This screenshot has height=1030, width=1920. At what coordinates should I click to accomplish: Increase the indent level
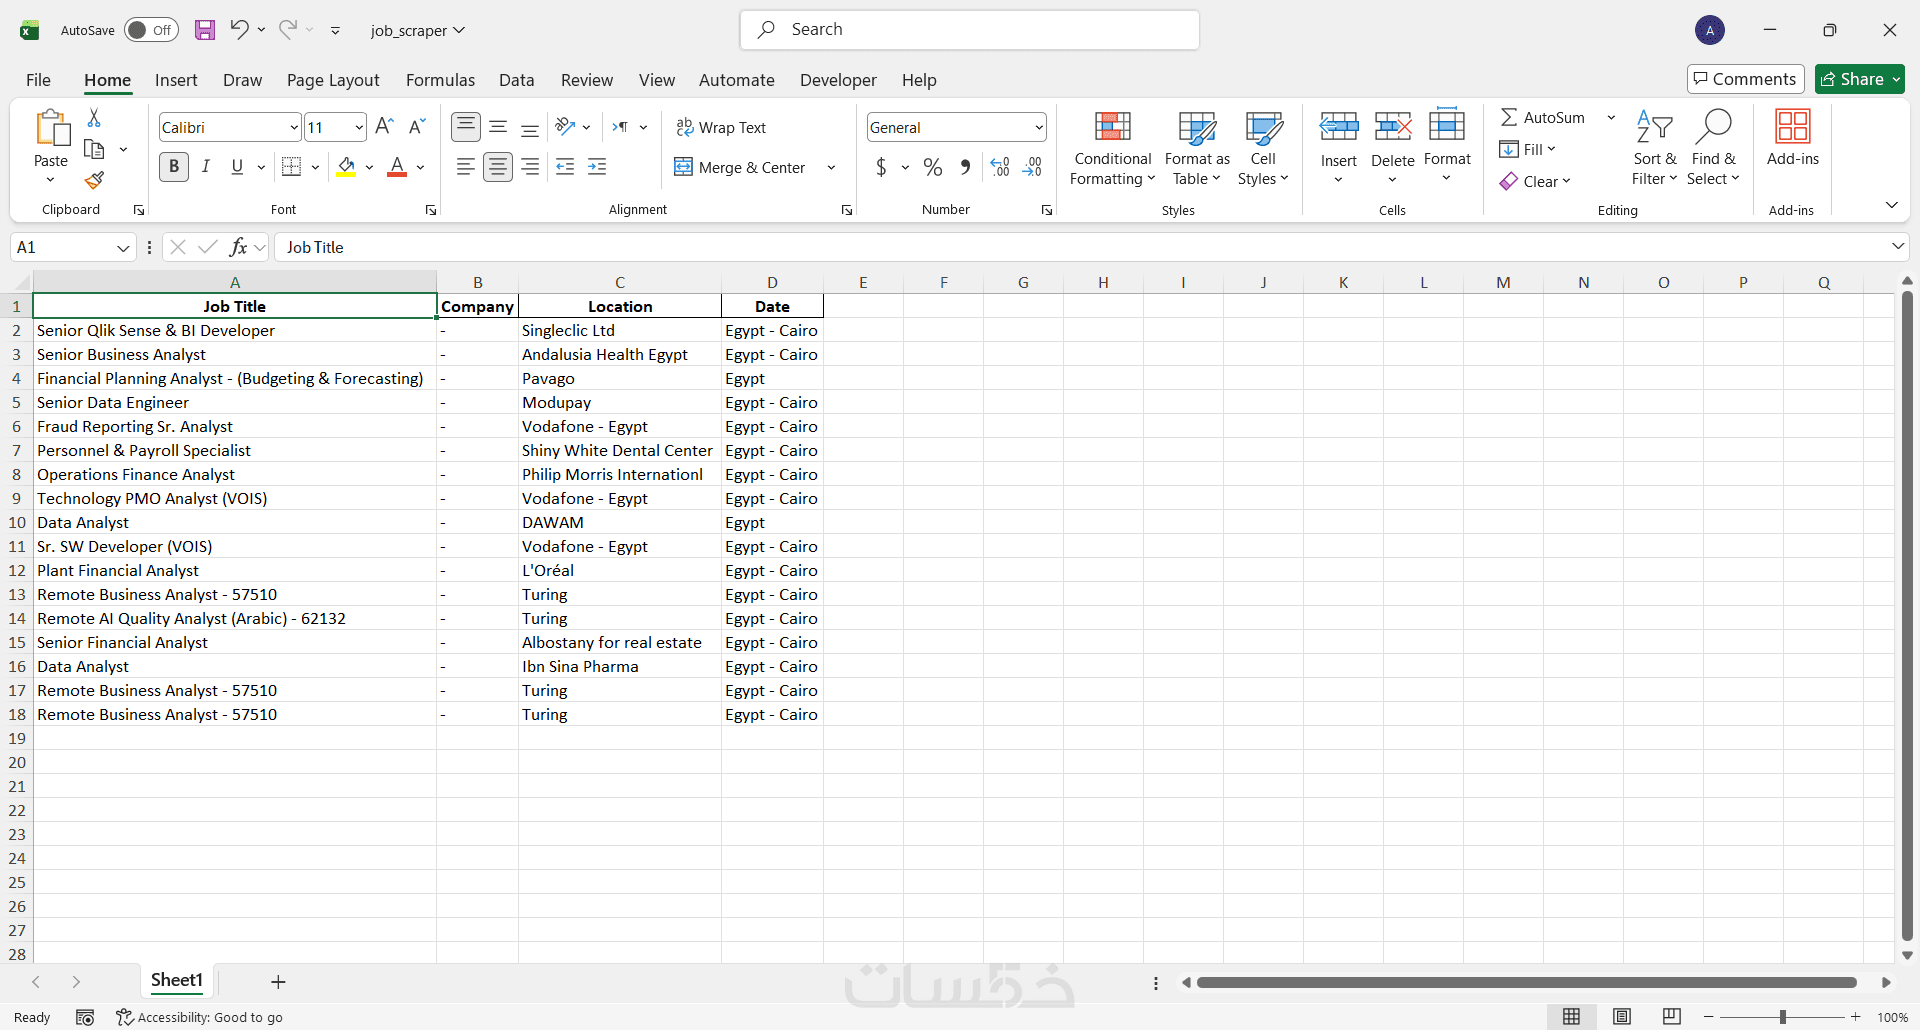[x=597, y=167]
